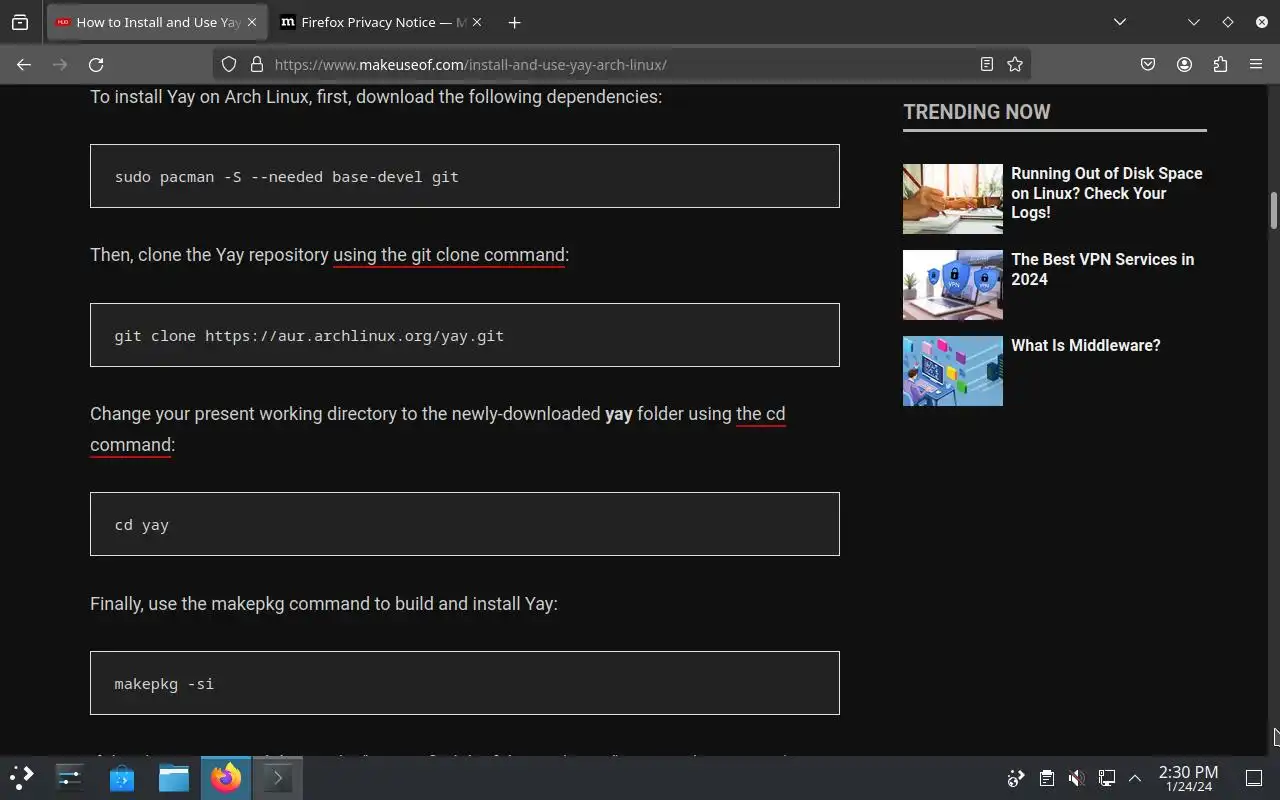Open 'The Best VPN Services in 2024' article
1280x800 pixels.
pos(1102,269)
